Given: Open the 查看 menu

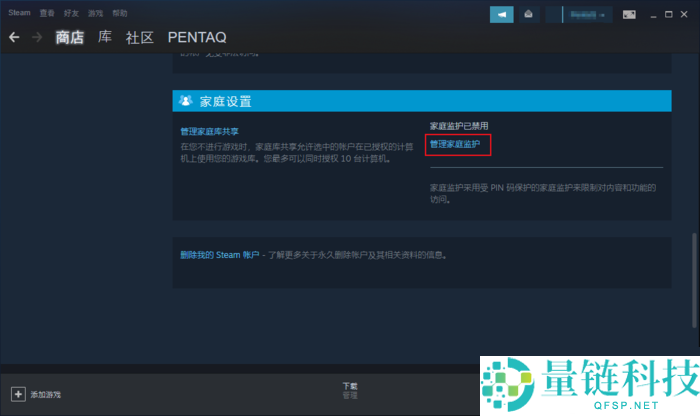Looking at the screenshot, I should click(x=48, y=14).
